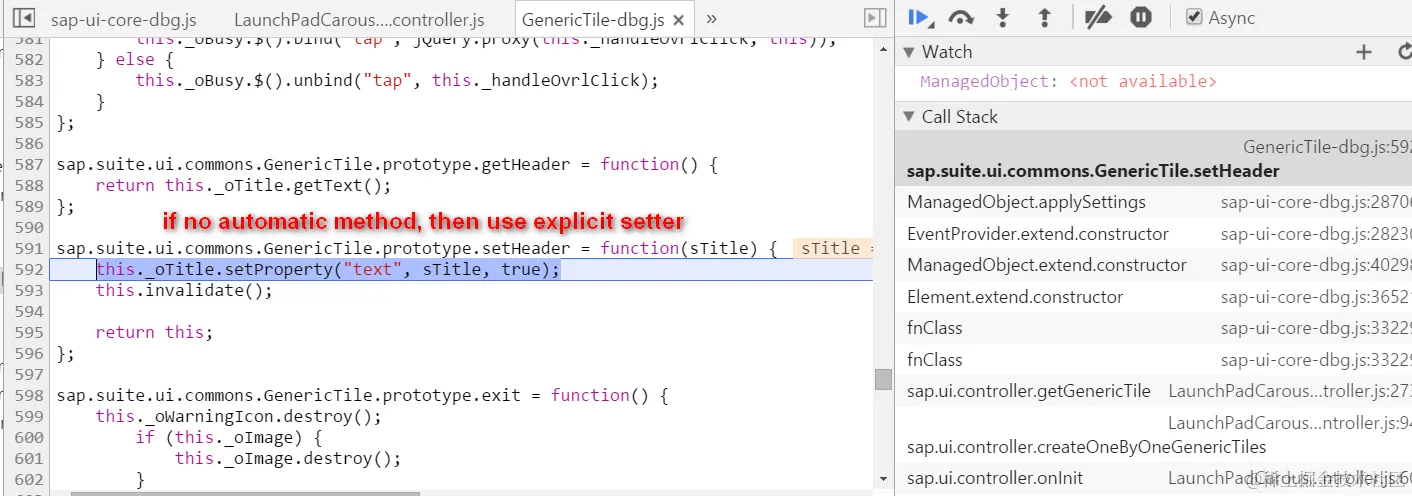Close the GenericTile-dbg.js tab

(x=680, y=19)
